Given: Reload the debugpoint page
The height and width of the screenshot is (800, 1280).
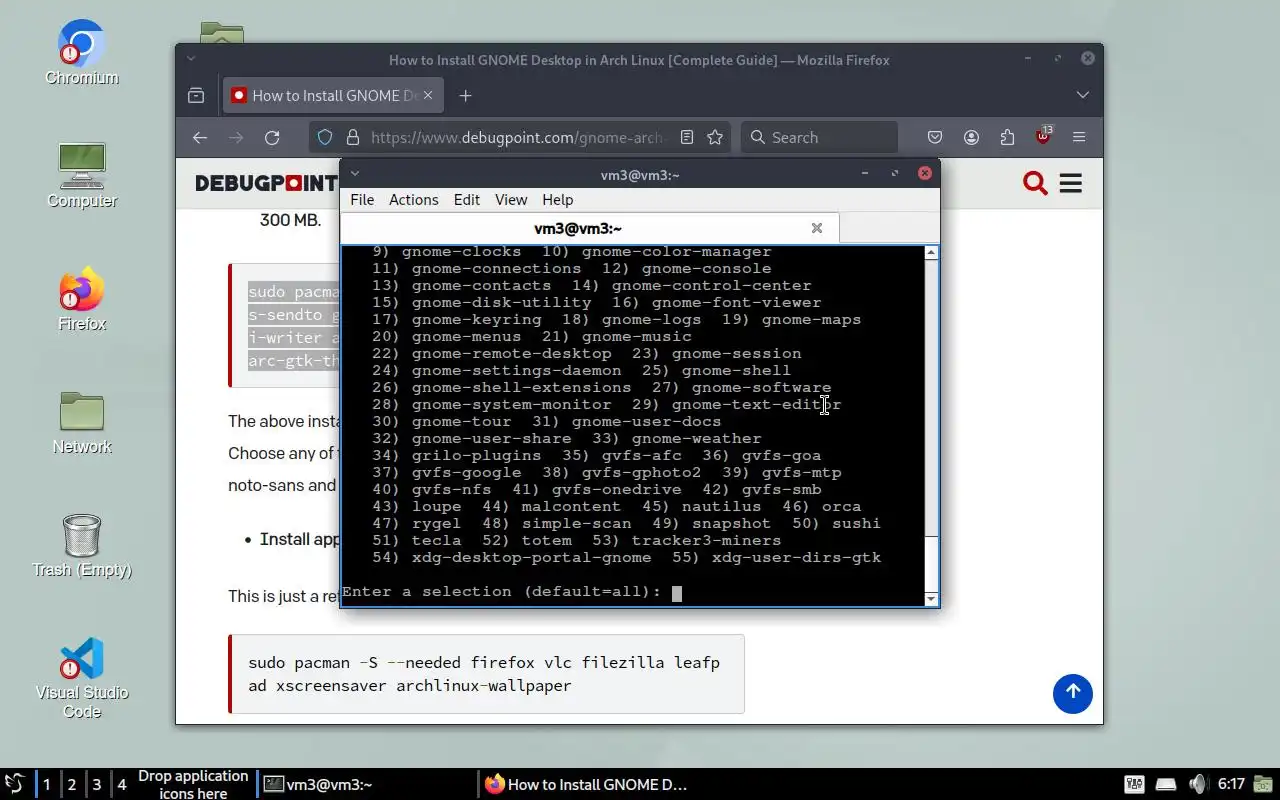Looking at the screenshot, I should coord(272,138).
